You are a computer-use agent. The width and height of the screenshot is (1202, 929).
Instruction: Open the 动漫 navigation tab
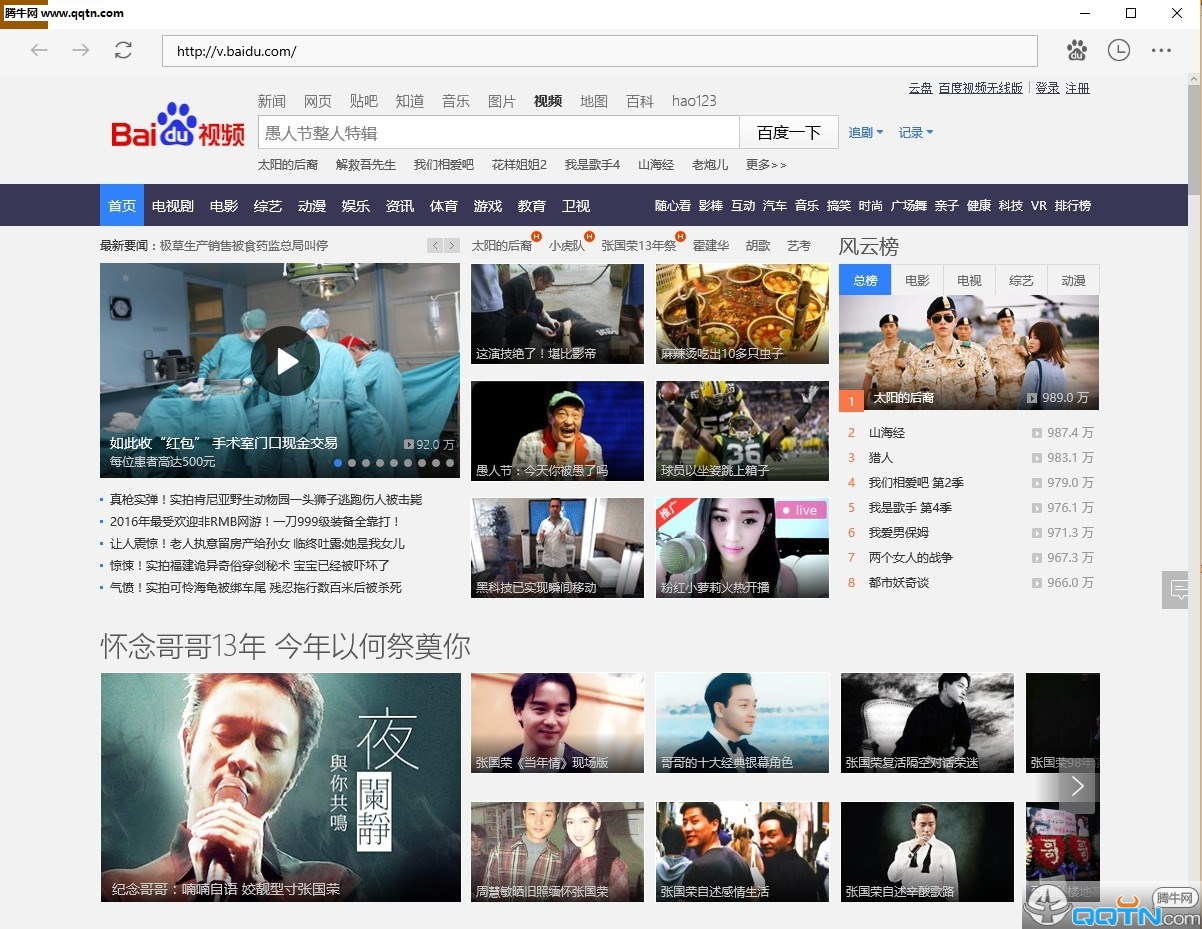point(312,206)
